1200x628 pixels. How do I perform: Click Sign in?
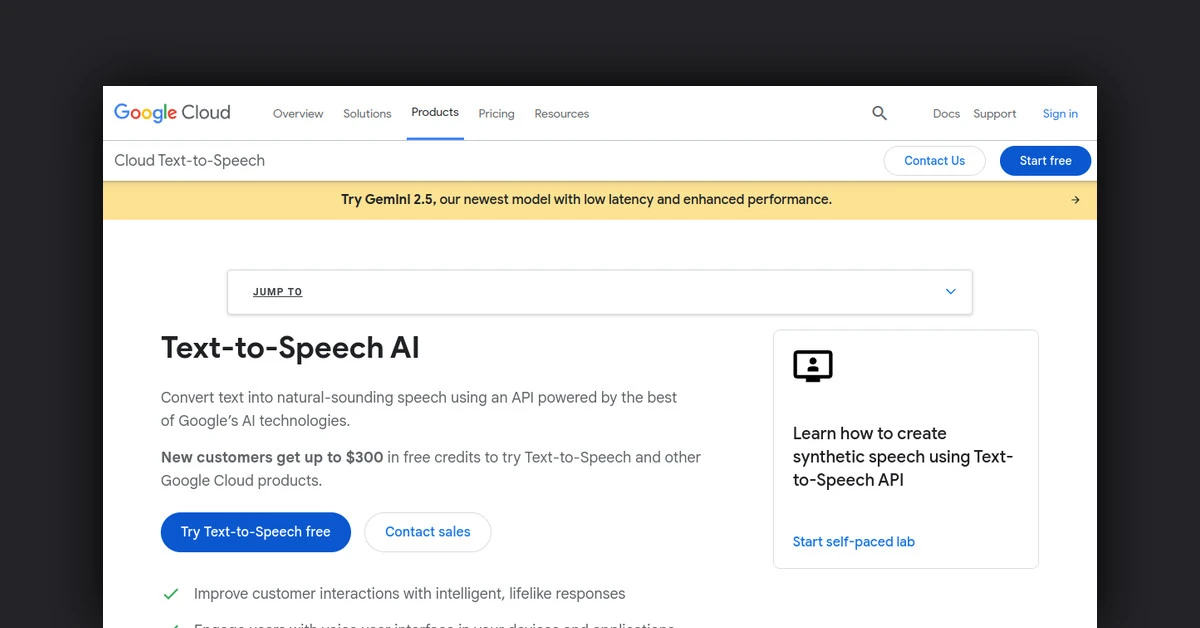pos(1059,114)
